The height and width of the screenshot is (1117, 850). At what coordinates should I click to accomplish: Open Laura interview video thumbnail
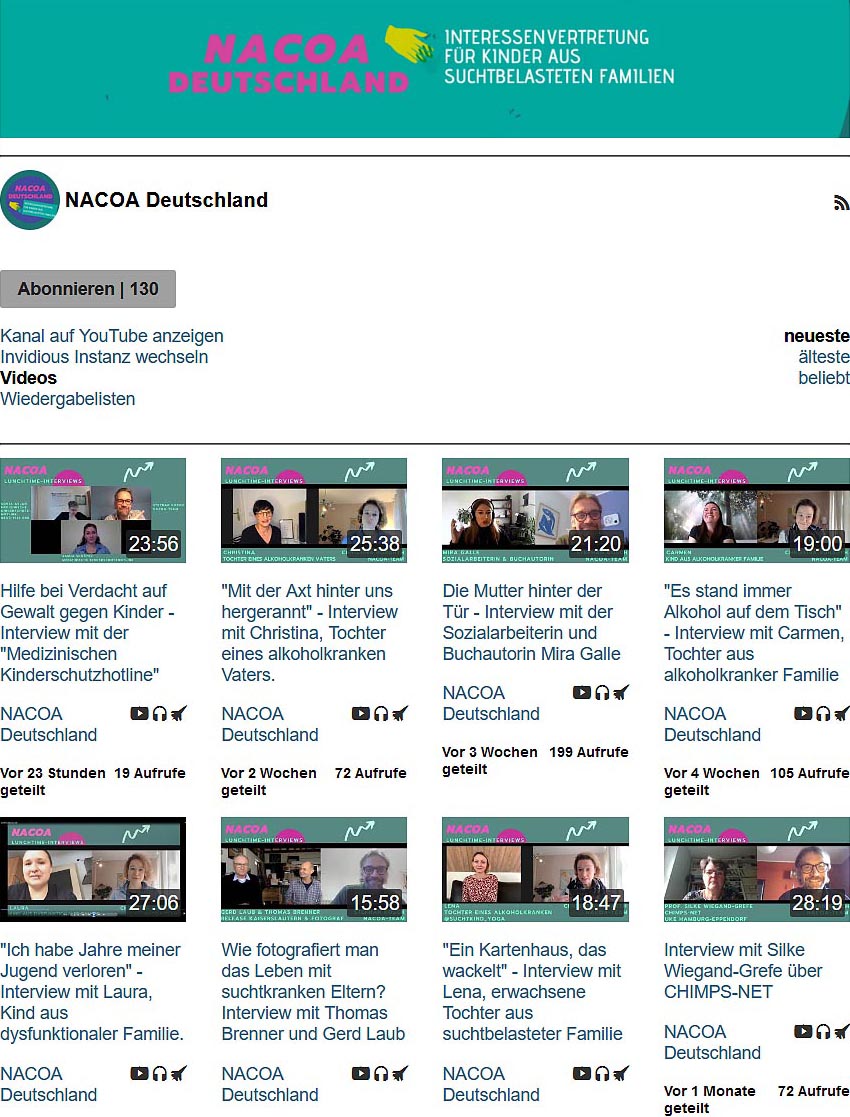point(93,869)
